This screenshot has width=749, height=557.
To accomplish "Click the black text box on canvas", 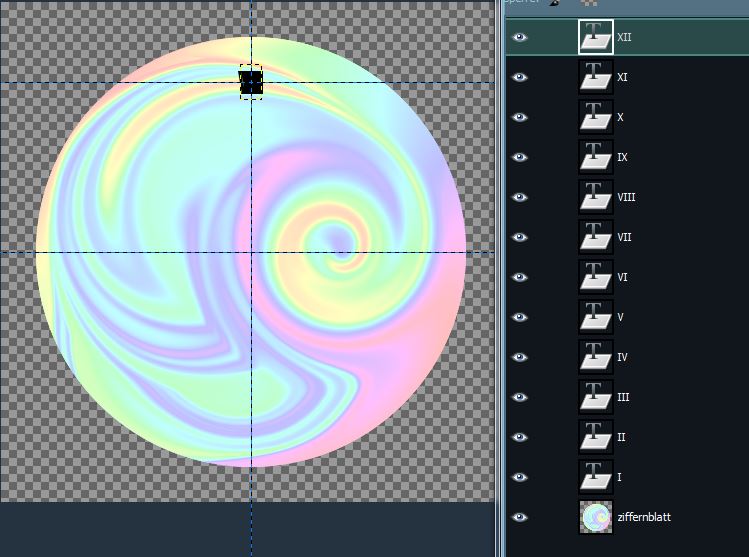I will [251, 82].
